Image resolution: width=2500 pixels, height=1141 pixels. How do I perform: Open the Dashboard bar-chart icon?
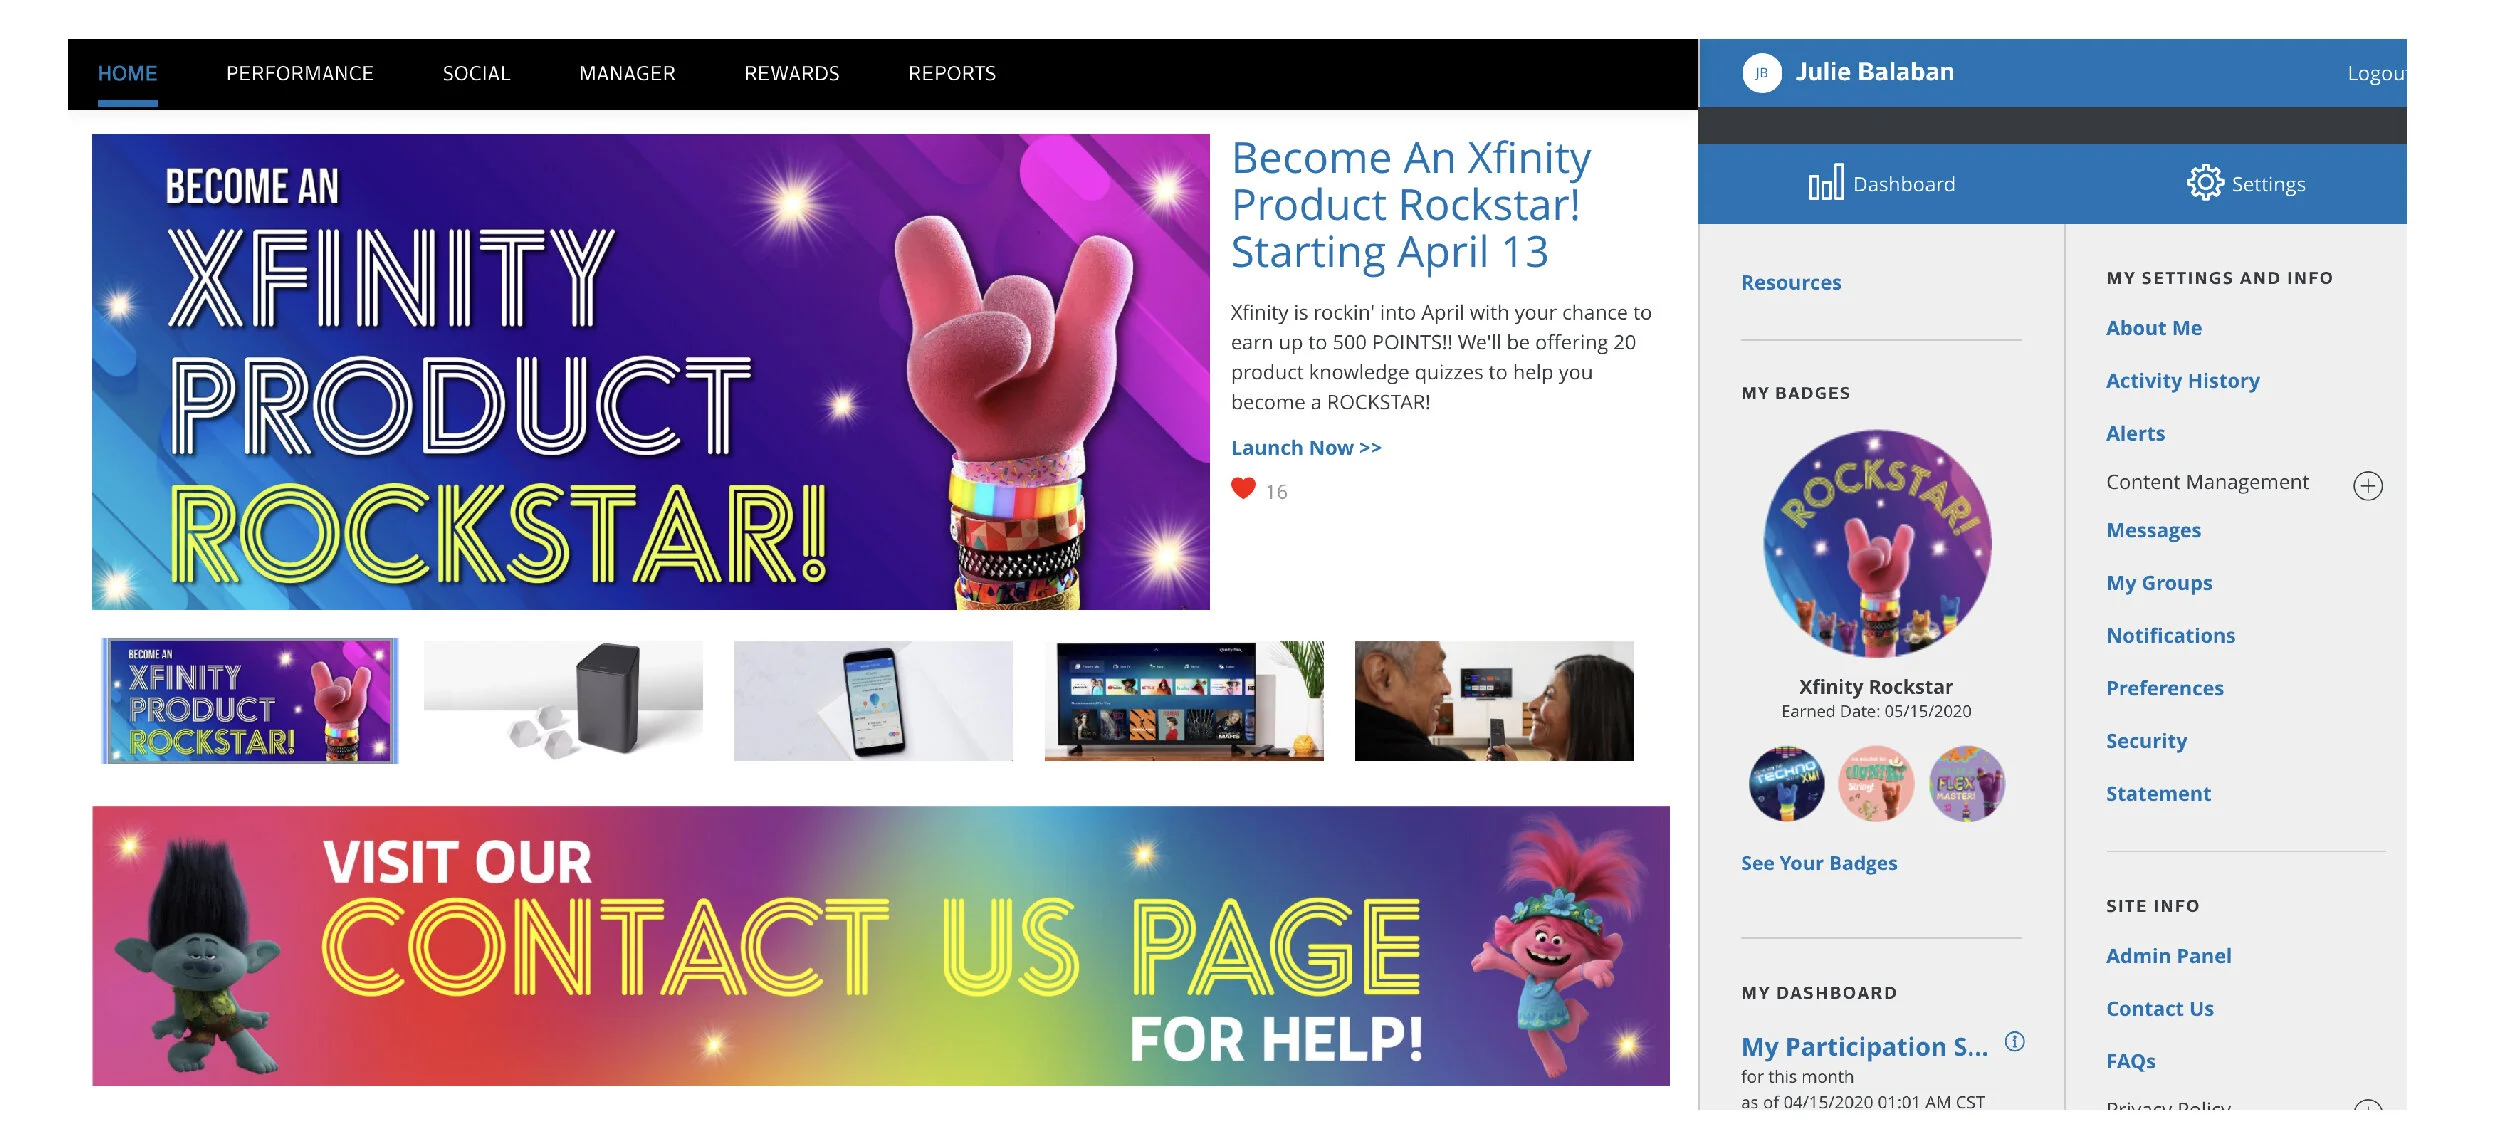(1826, 183)
